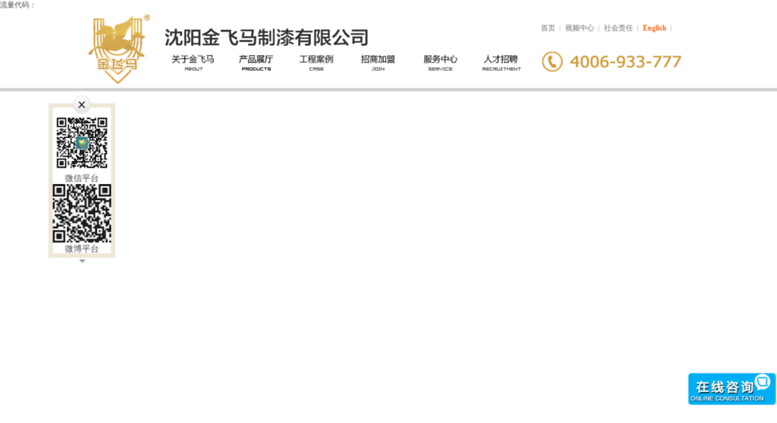Switch the site to English
Viewport: 777px width, 423px height.
point(654,28)
